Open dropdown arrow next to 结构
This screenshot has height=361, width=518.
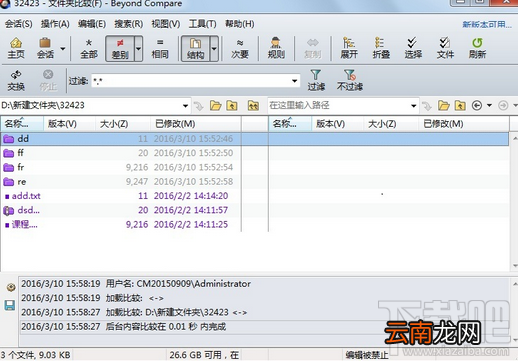[x=214, y=49]
